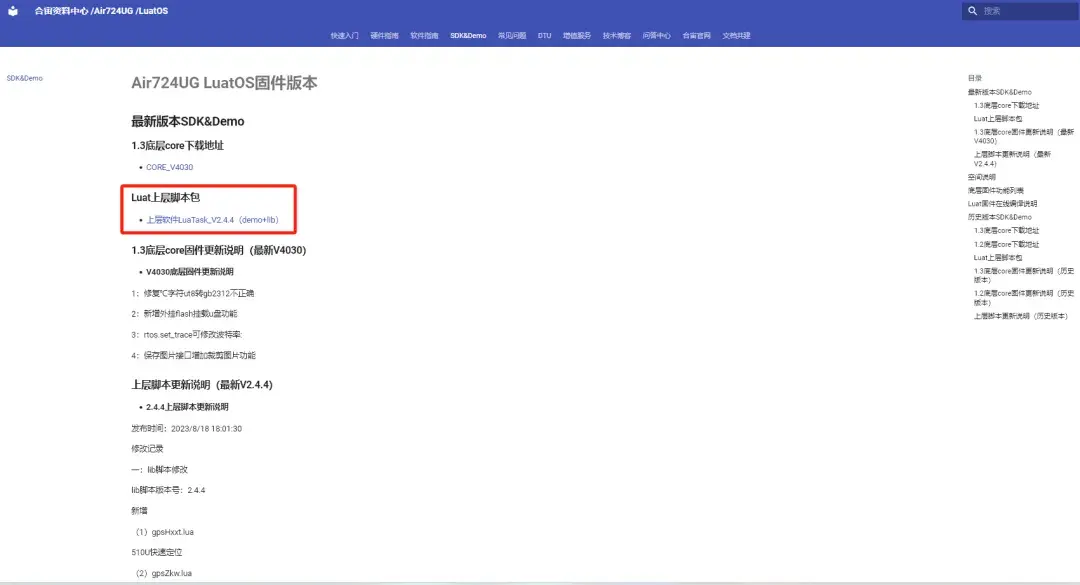Click the lib脚本版本号：2.4.4 line
The height and width of the screenshot is (585, 1080).
(168, 491)
